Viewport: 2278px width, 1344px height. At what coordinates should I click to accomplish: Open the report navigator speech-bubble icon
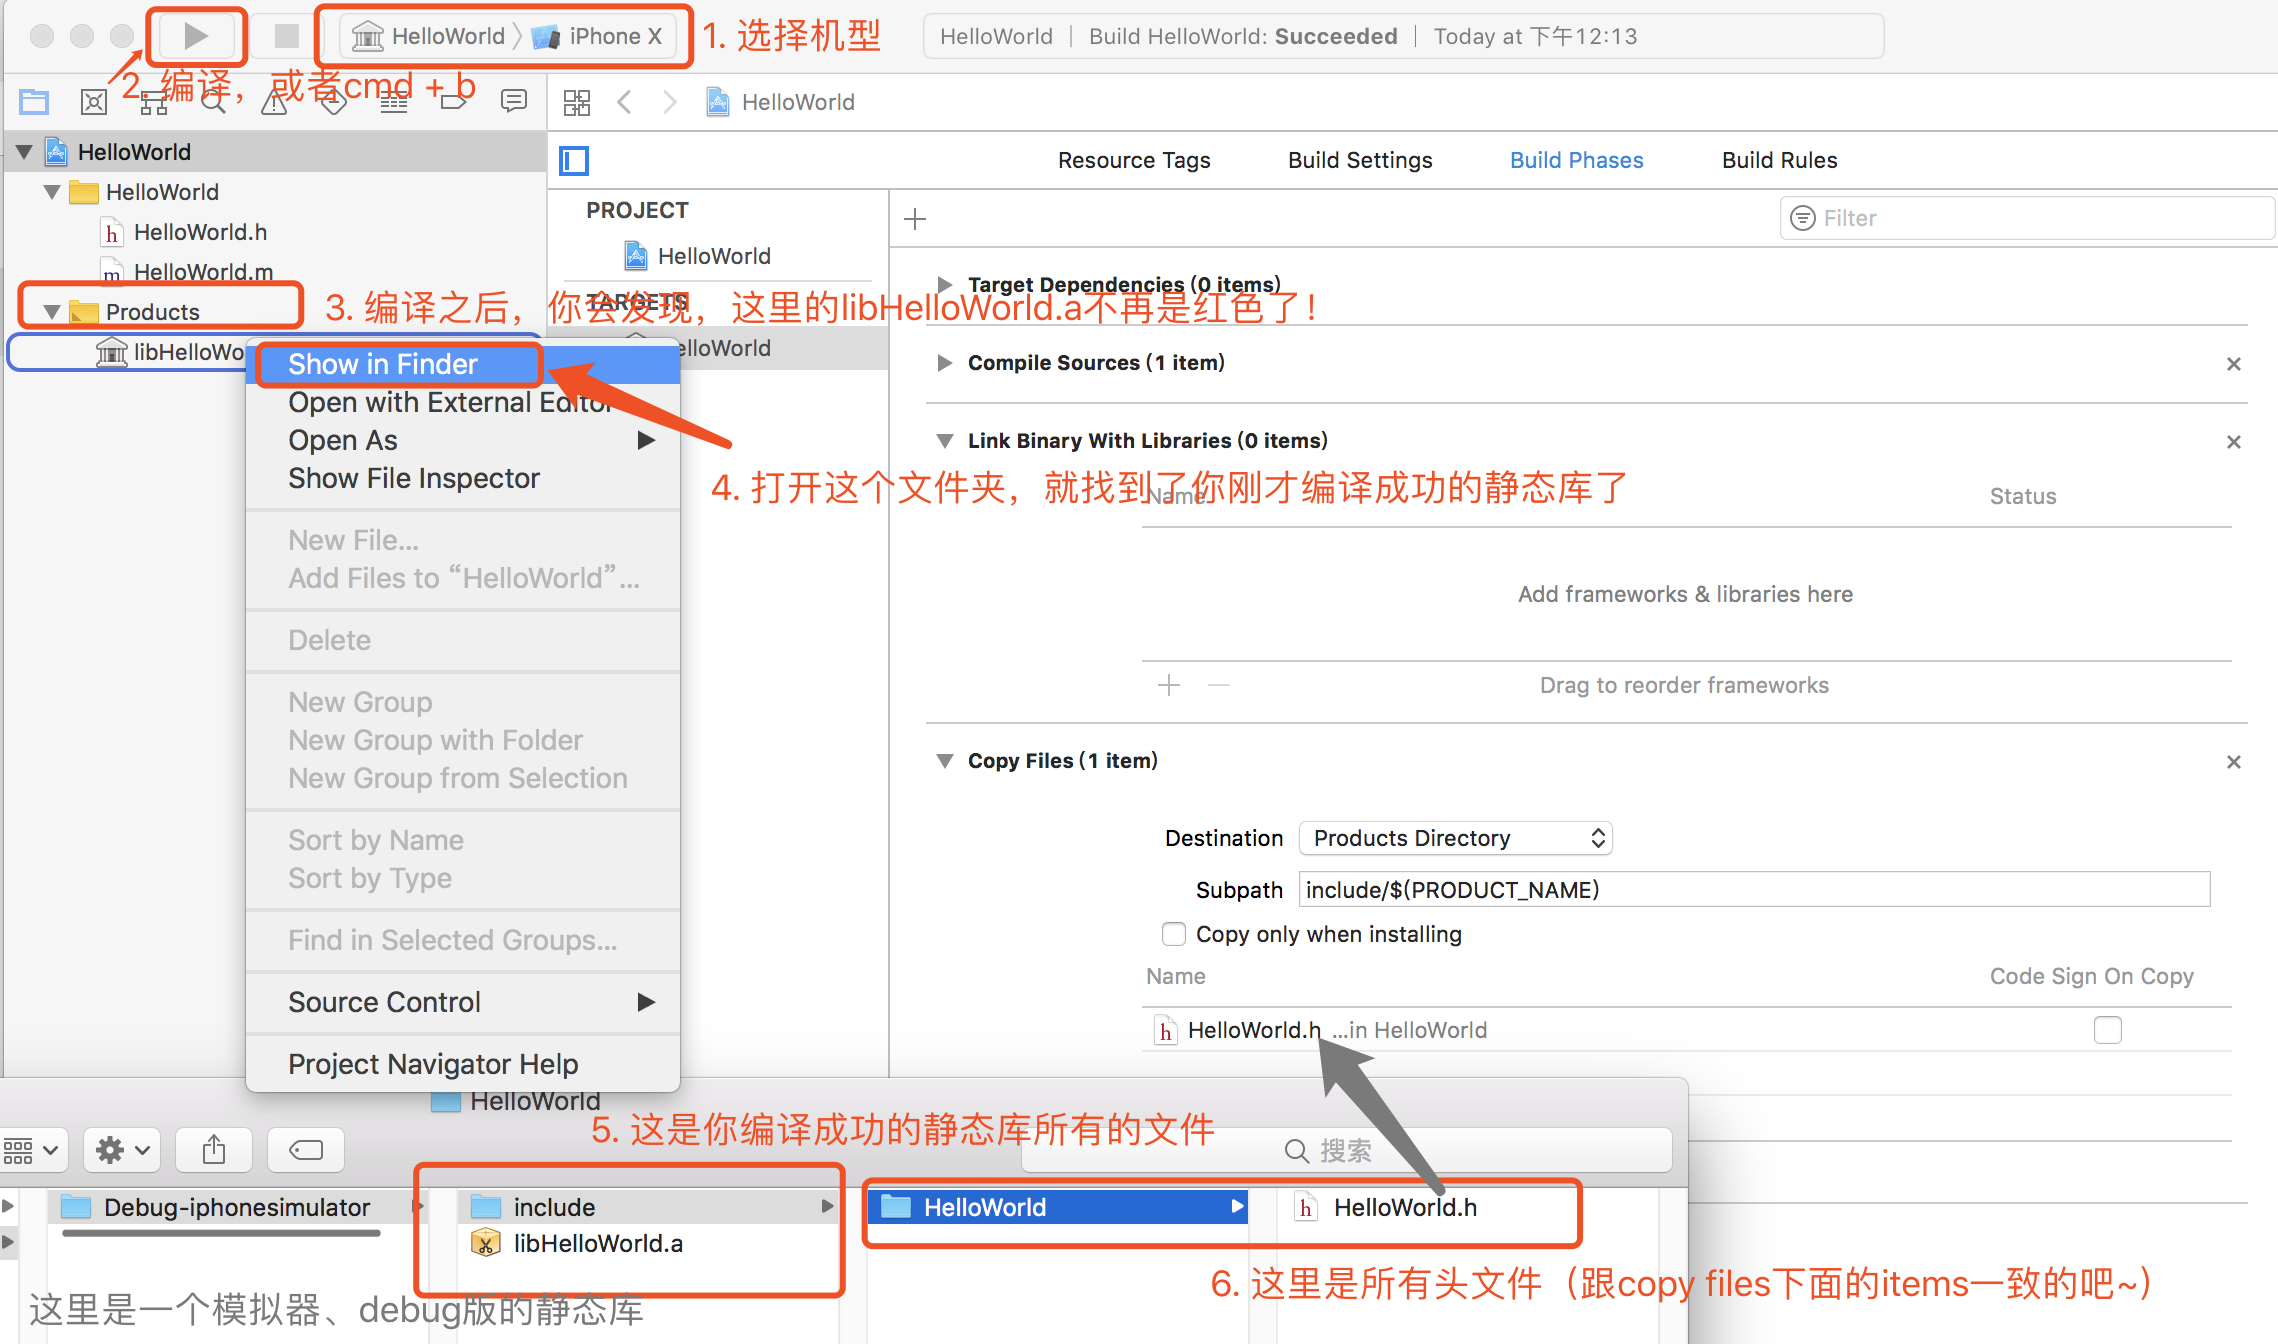click(x=514, y=102)
